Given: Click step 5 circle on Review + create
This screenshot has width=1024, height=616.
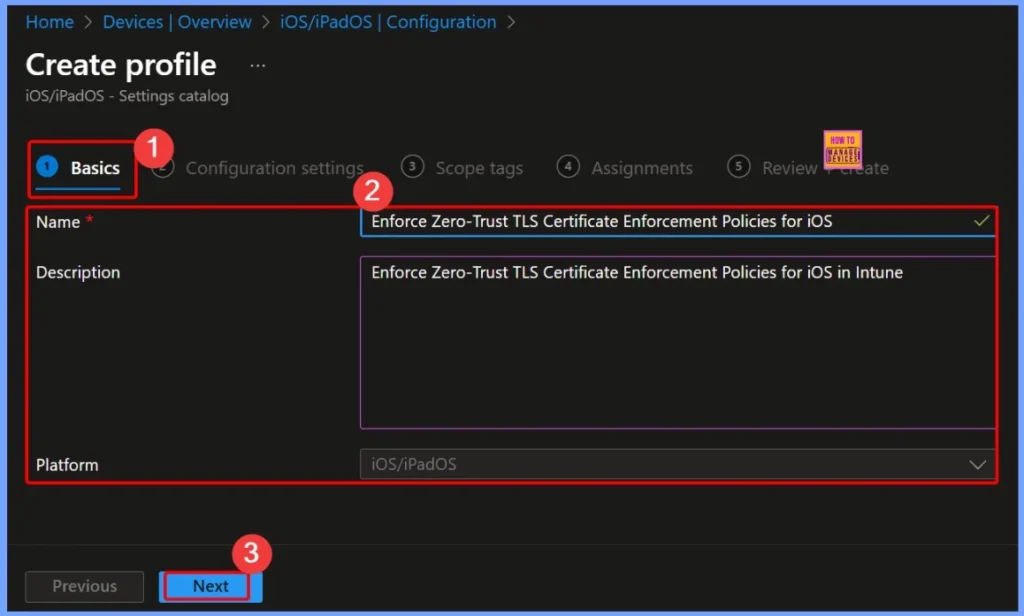Looking at the screenshot, I should pyautogui.click(x=739, y=168).
